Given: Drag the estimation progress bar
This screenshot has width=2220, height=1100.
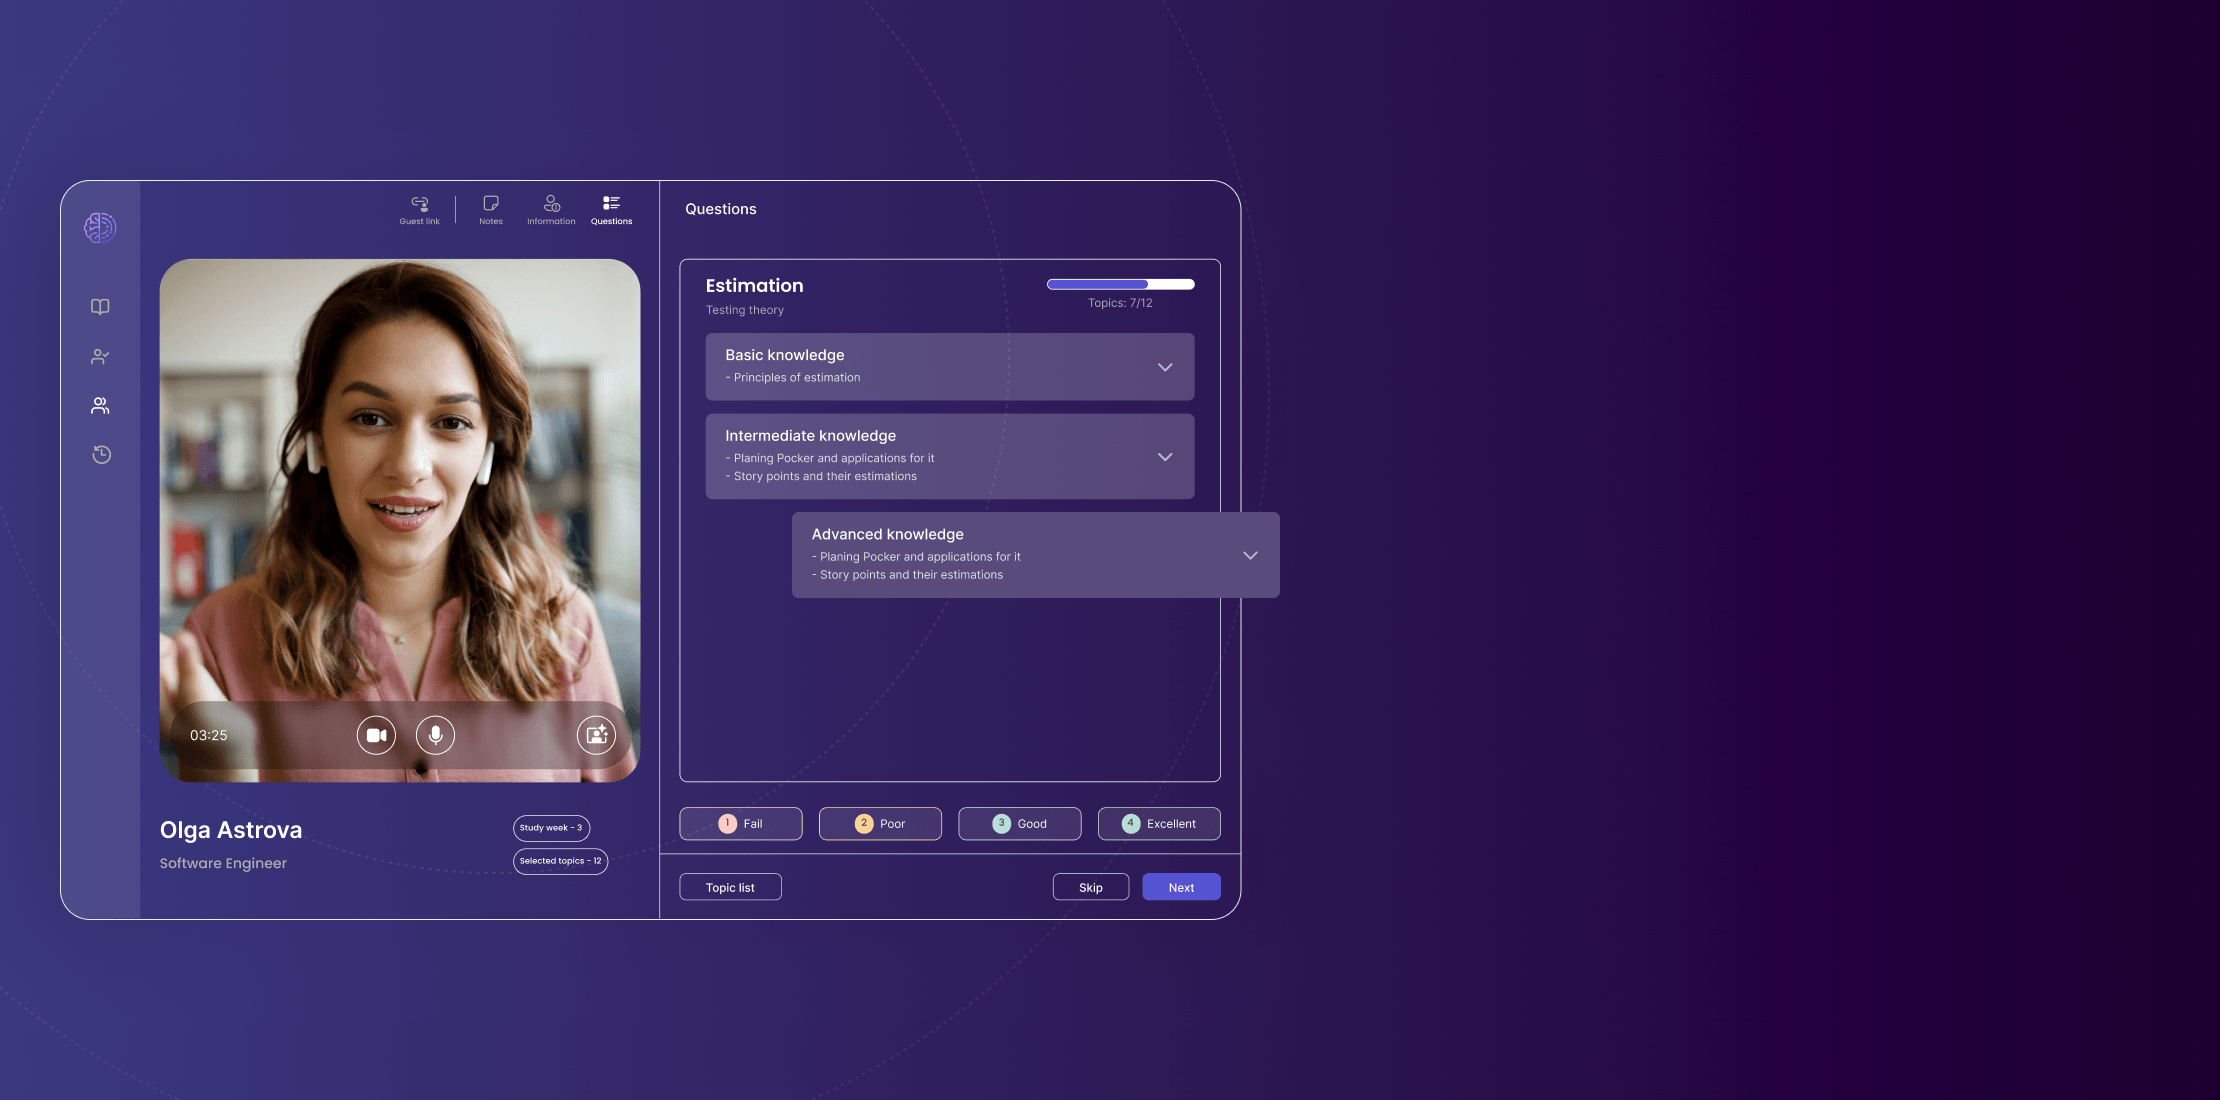Looking at the screenshot, I should pos(1133,285).
